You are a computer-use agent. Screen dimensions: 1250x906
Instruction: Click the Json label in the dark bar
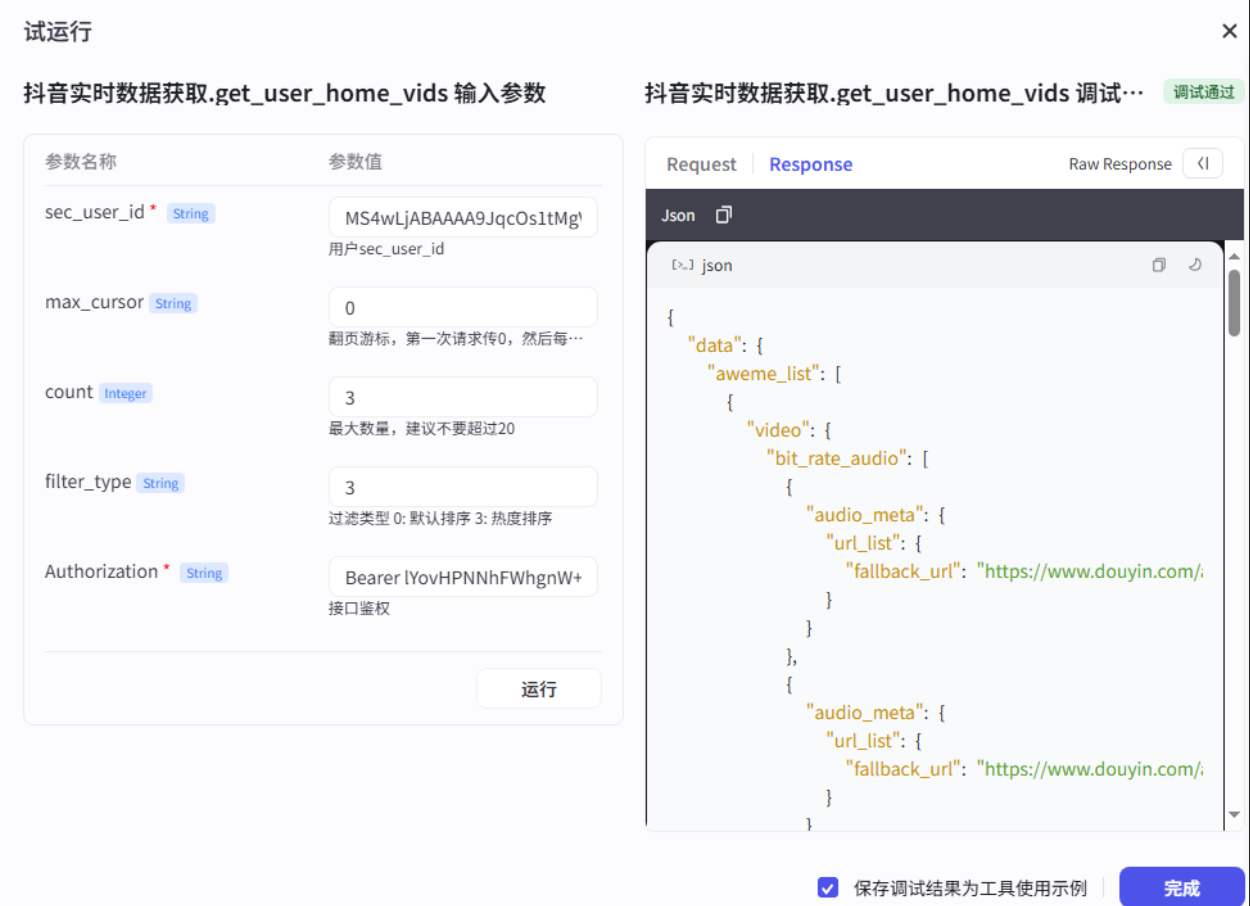tap(678, 215)
